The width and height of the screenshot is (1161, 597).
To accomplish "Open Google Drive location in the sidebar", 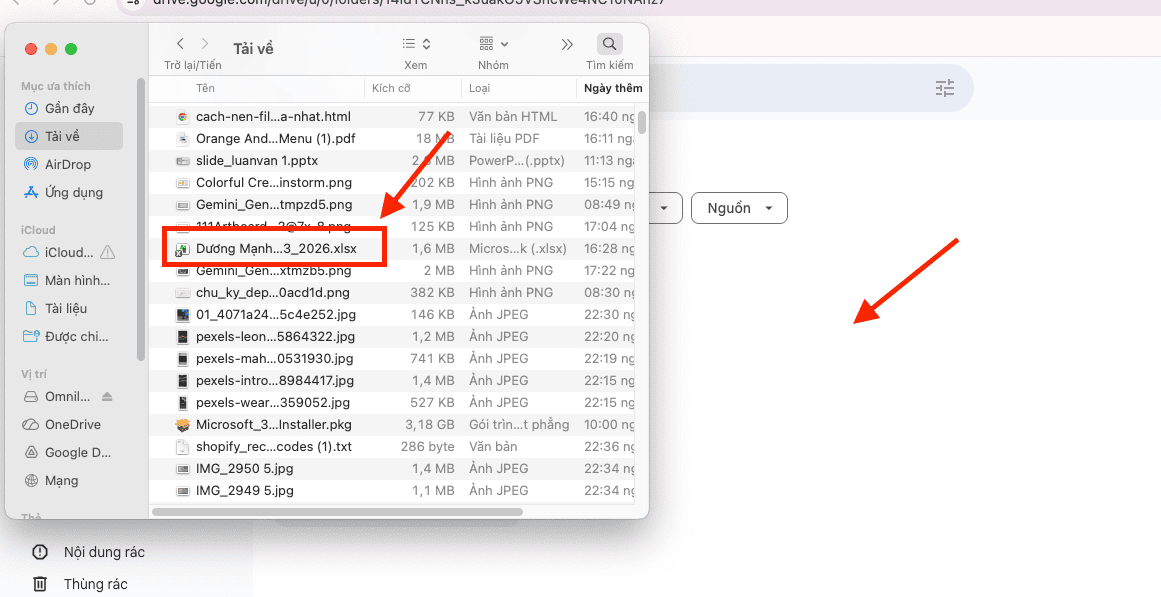I will pos(69,453).
